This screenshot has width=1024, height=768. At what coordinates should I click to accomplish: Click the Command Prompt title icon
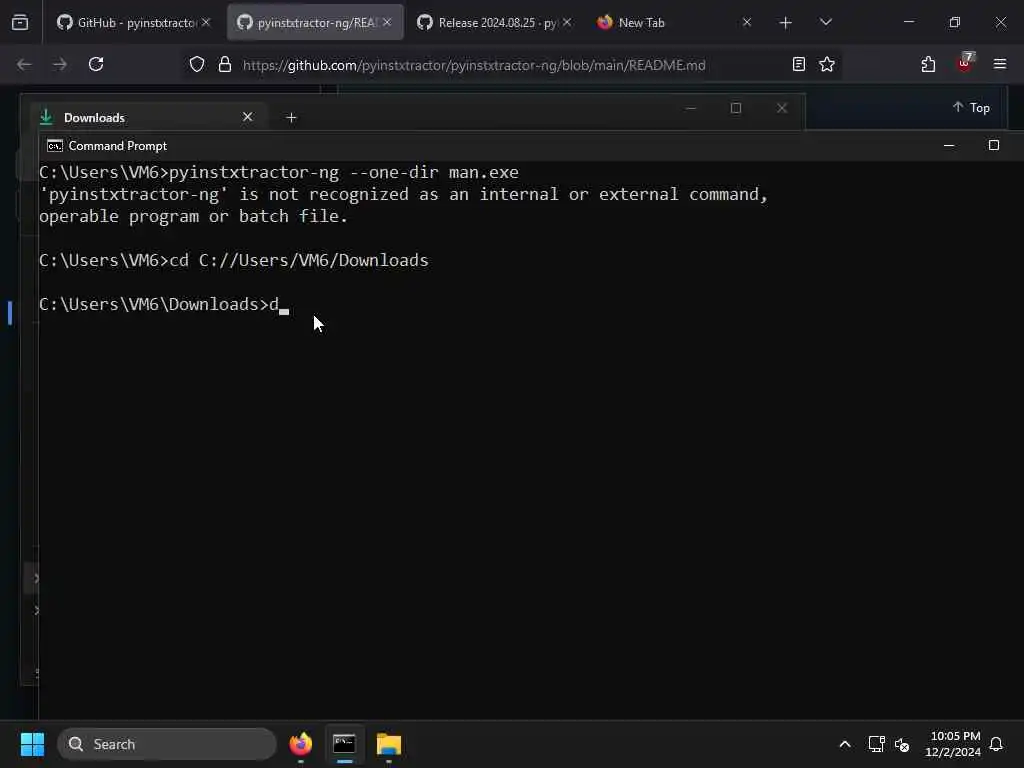coord(55,146)
